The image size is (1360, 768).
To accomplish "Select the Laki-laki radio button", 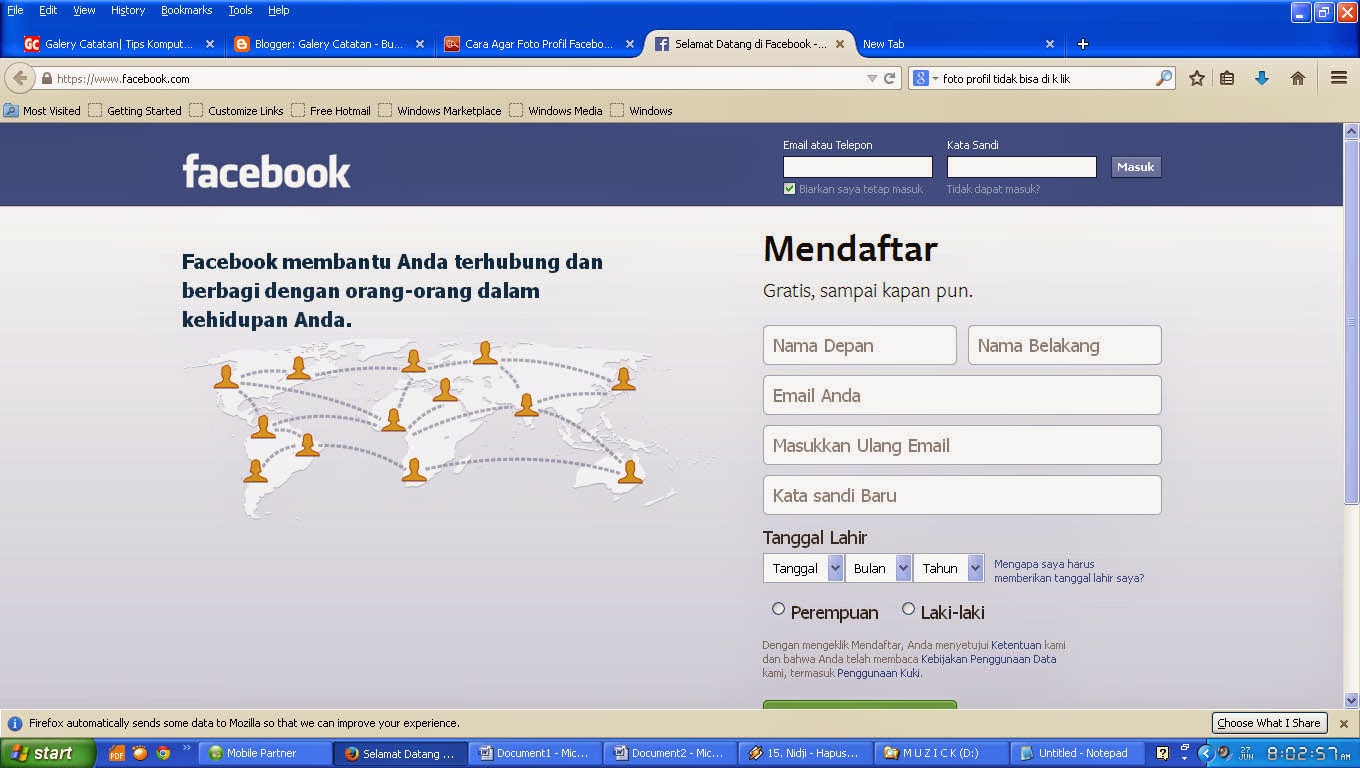I will coord(908,608).
